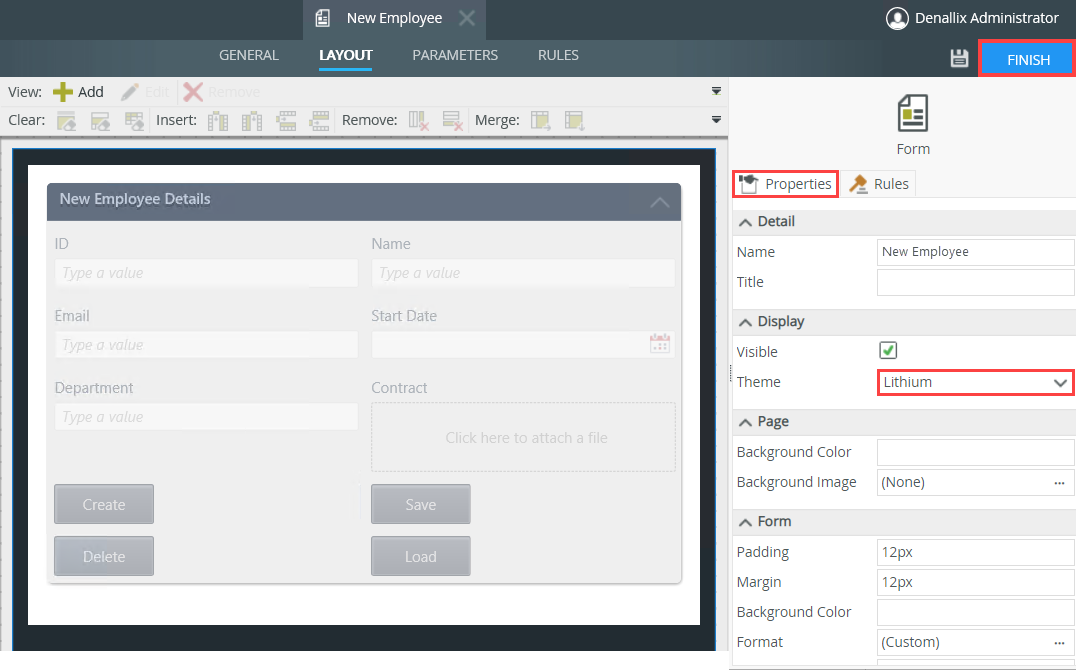The image size is (1076, 670).
Task: Switch to the Parameters tab
Action: [x=455, y=56]
